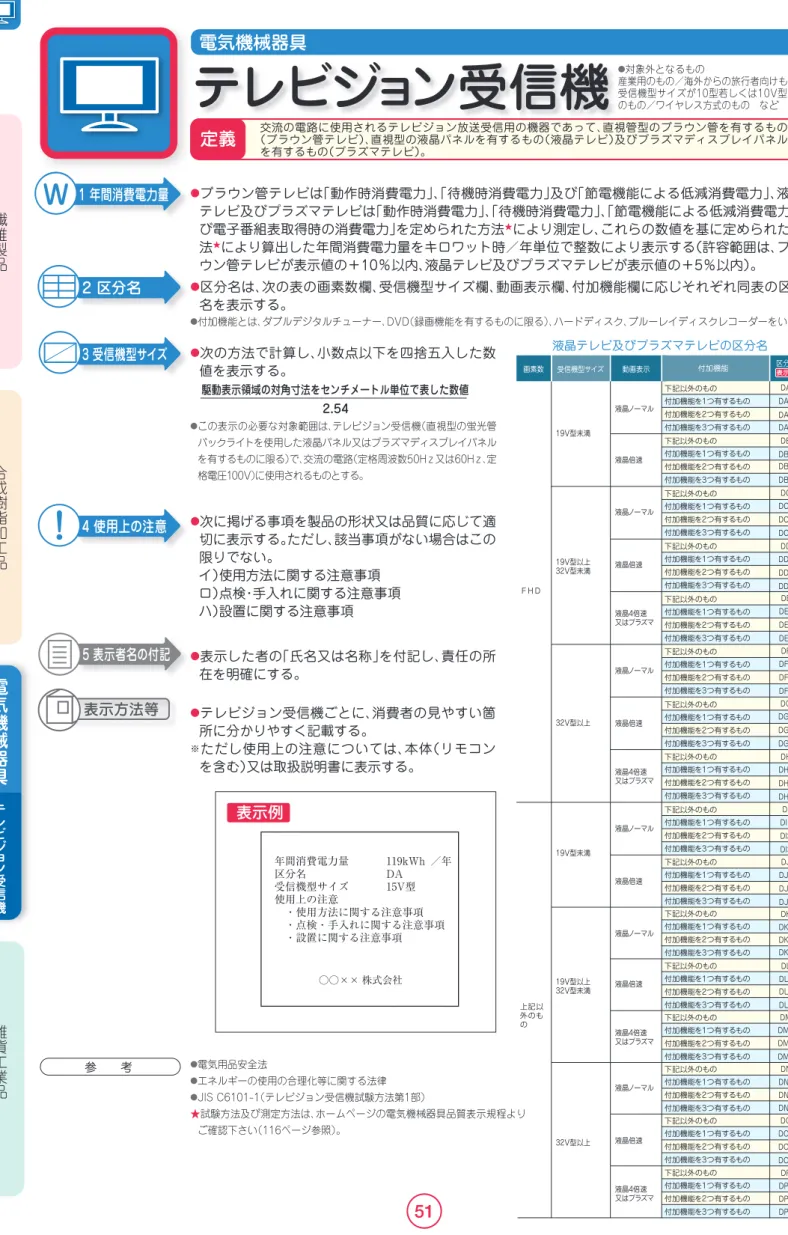Click page number 51

[424, 1212]
